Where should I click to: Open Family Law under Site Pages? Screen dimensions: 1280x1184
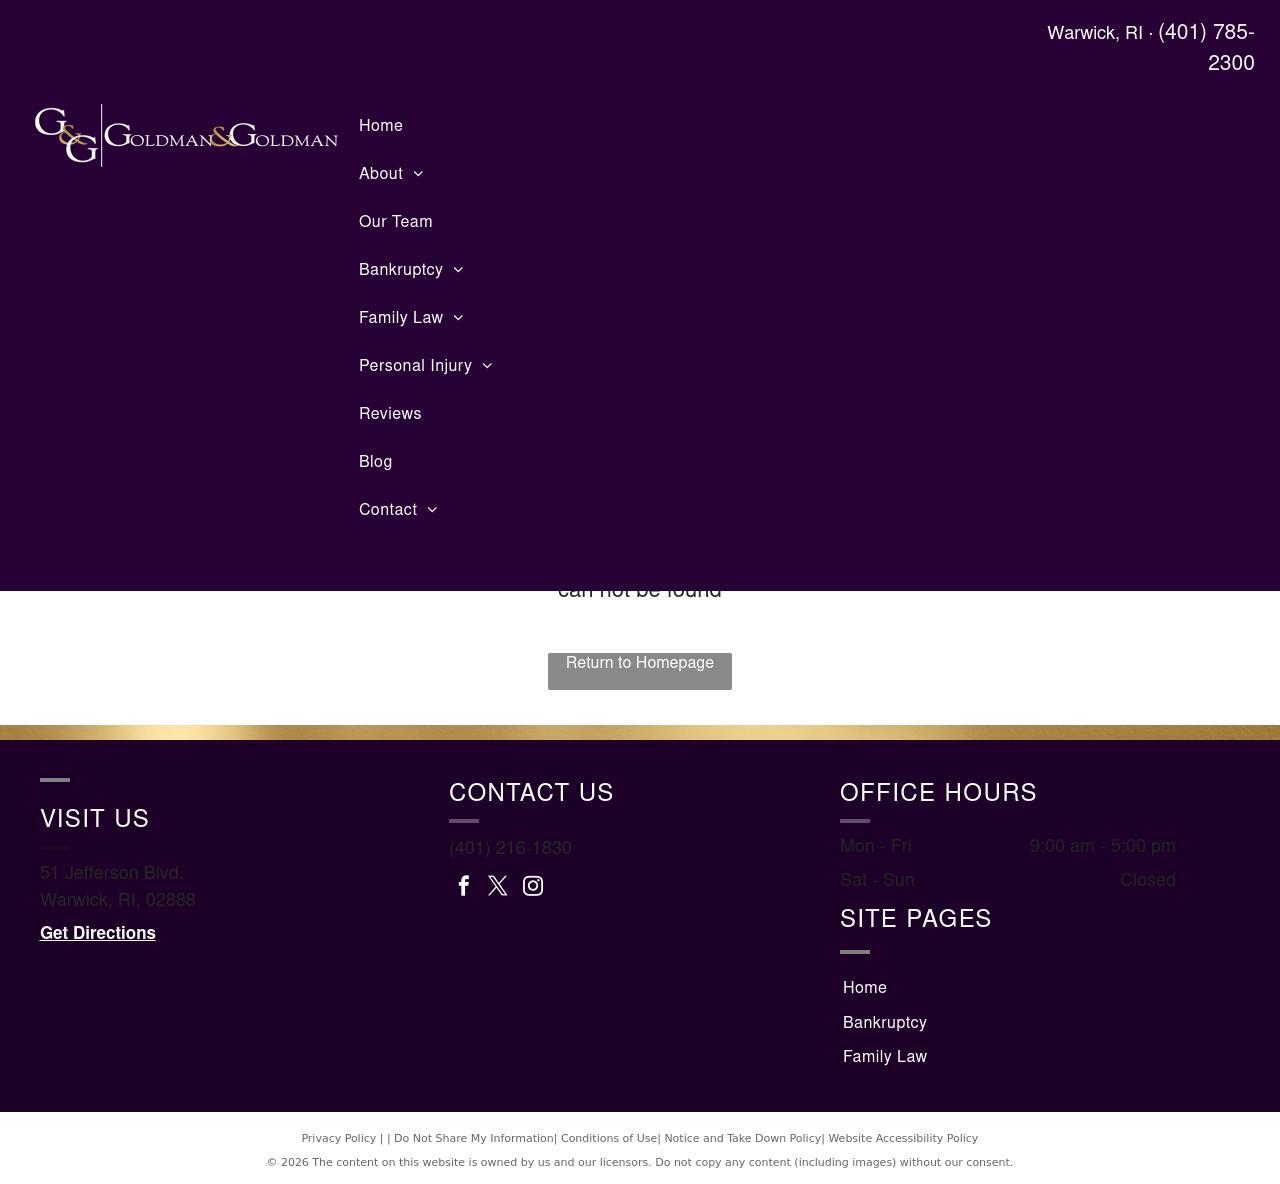point(885,1057)
